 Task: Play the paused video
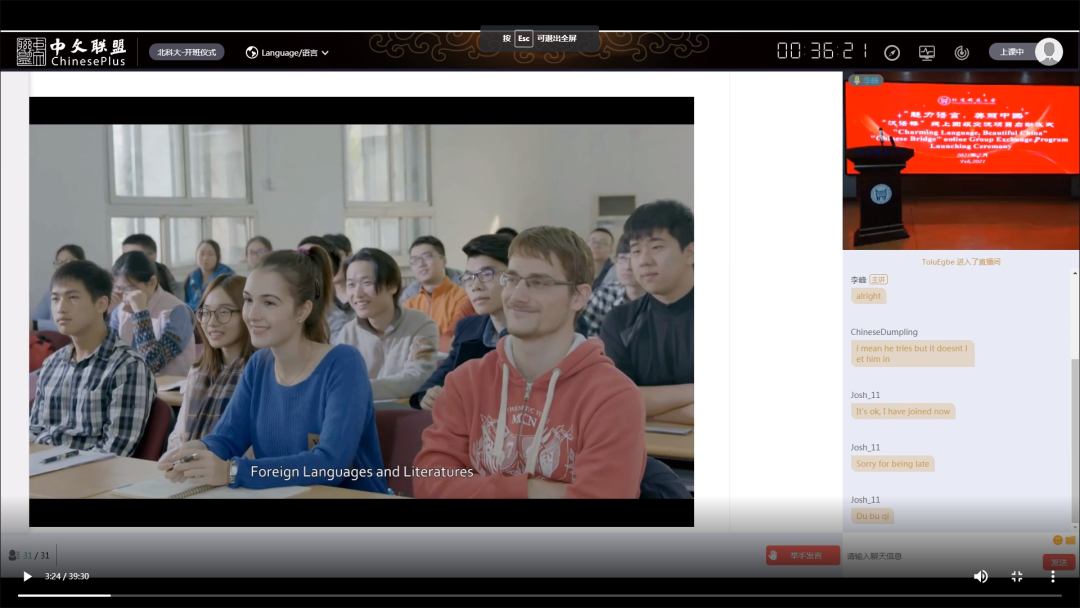pyautogui.click(x=27, y=576)
